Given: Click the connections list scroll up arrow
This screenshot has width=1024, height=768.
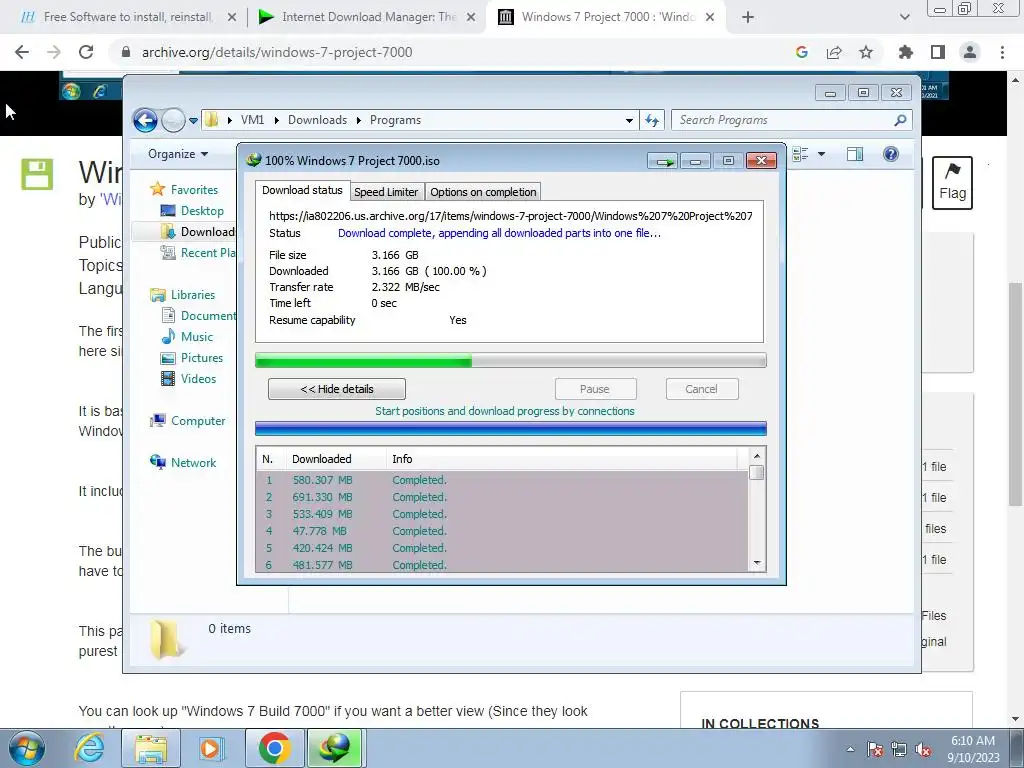Looking at the screenshot, I should (757, 456).
